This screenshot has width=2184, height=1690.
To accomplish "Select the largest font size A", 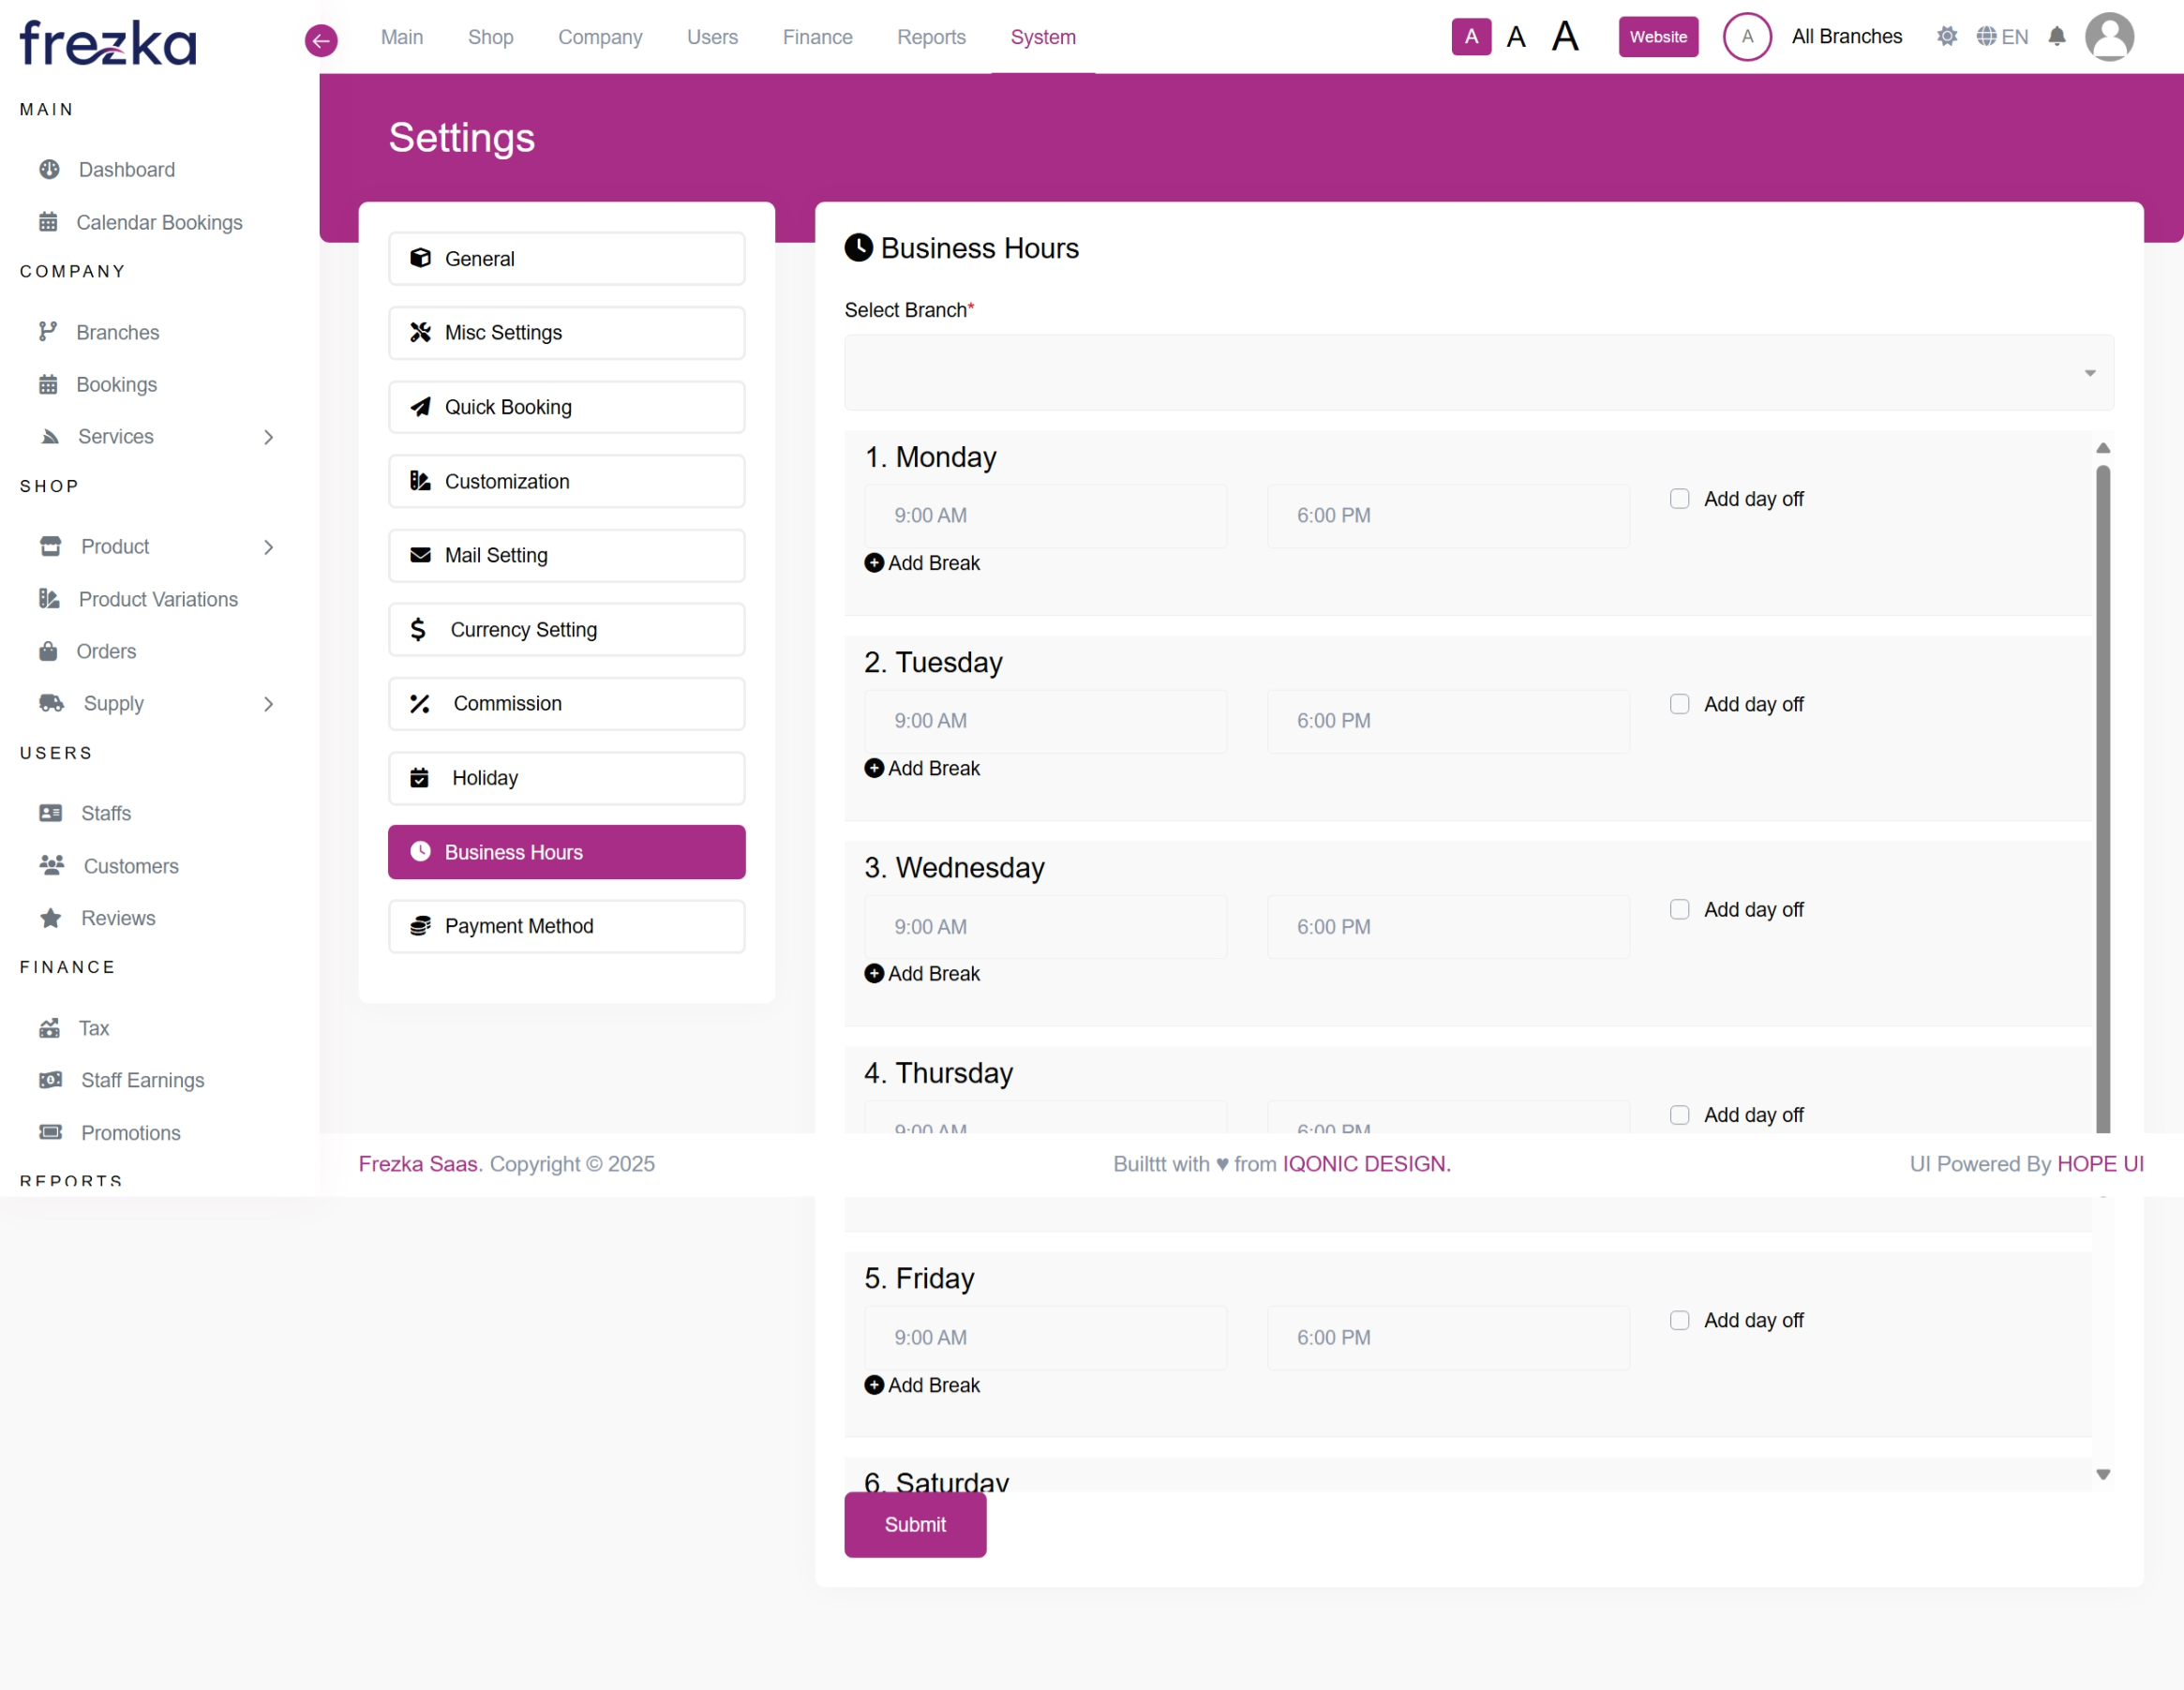I will 1565,37.
